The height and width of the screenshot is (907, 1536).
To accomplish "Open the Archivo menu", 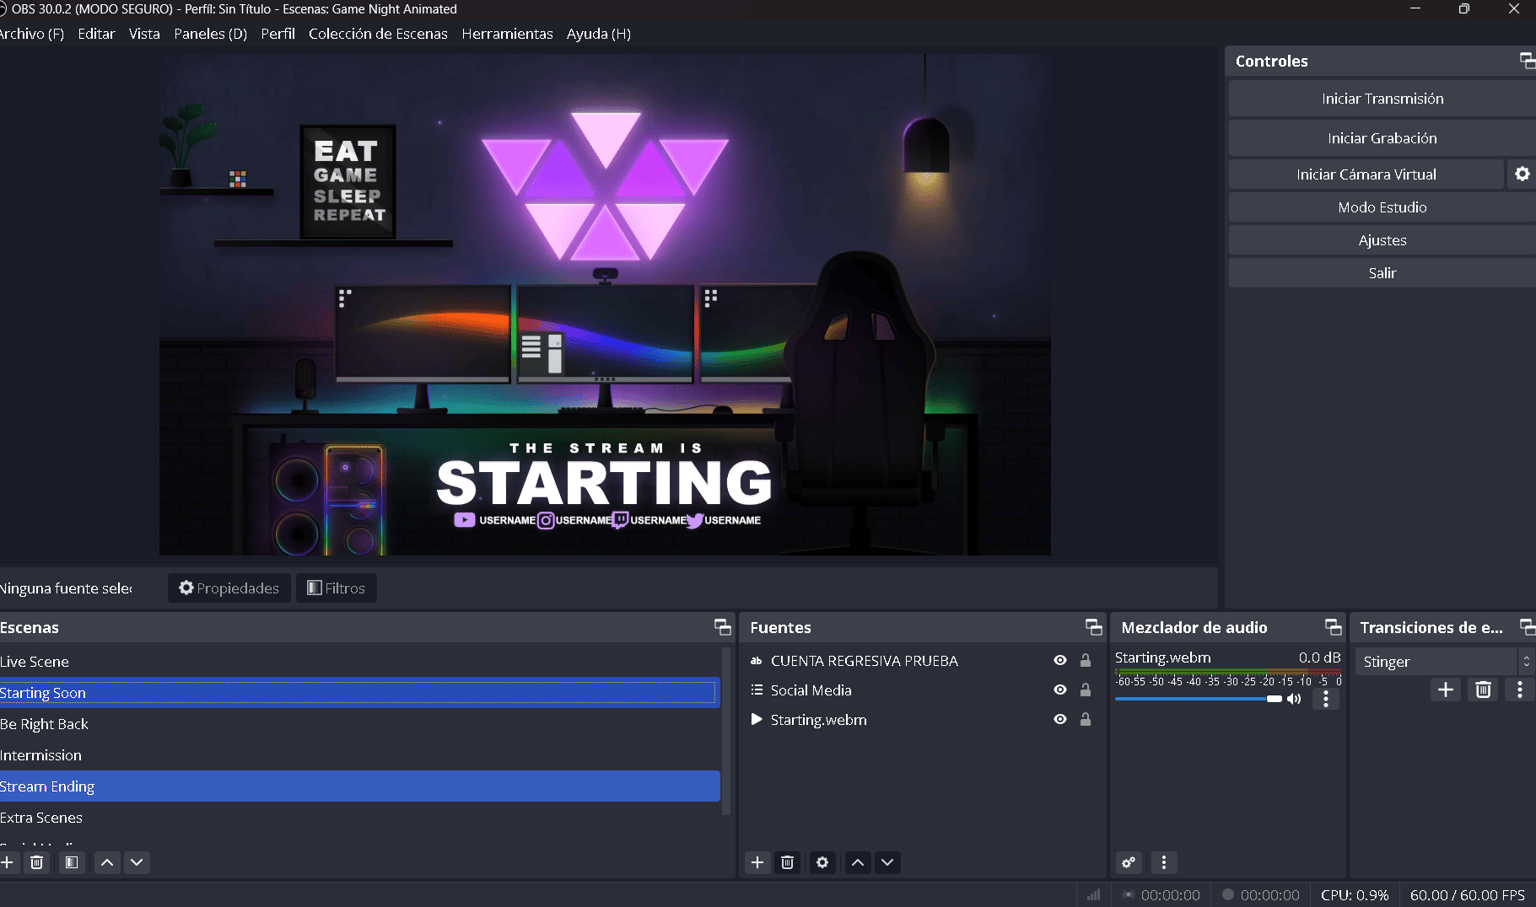I will 32,34.
